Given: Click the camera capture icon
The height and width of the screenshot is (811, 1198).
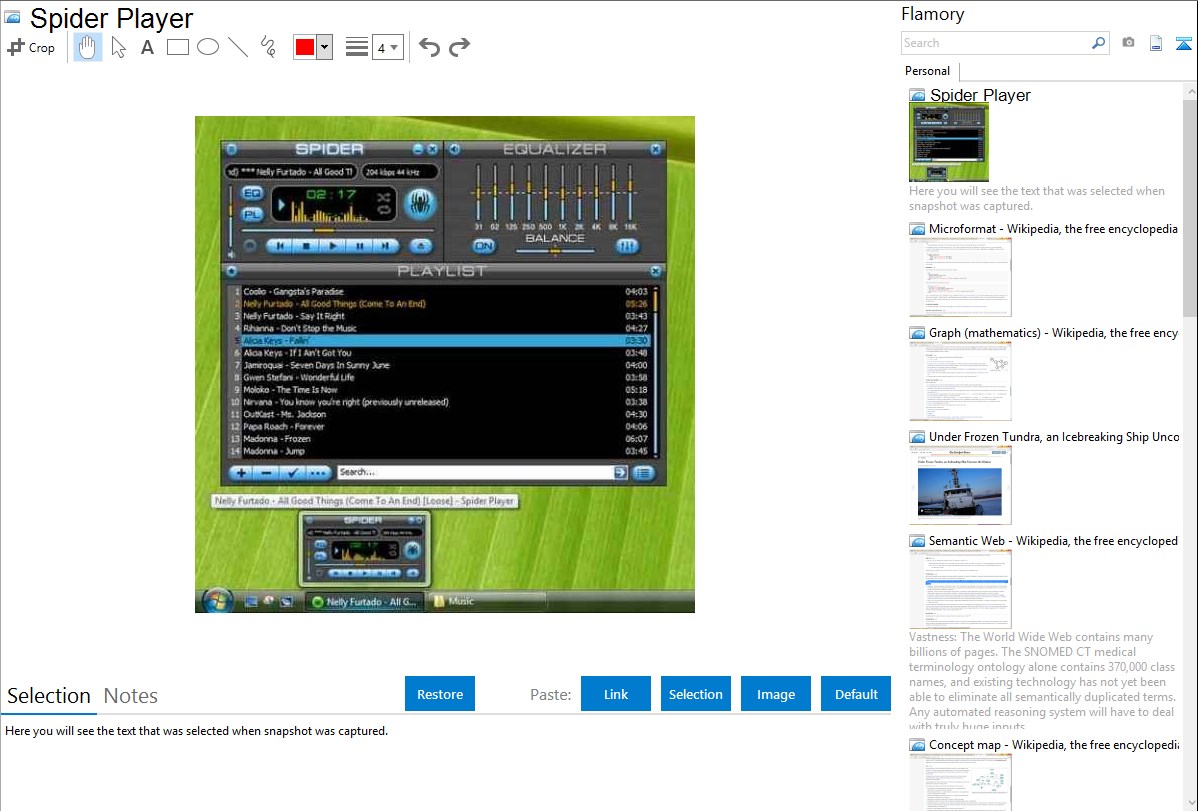Looking at the screenshot, I should [x=1128, y=43].
